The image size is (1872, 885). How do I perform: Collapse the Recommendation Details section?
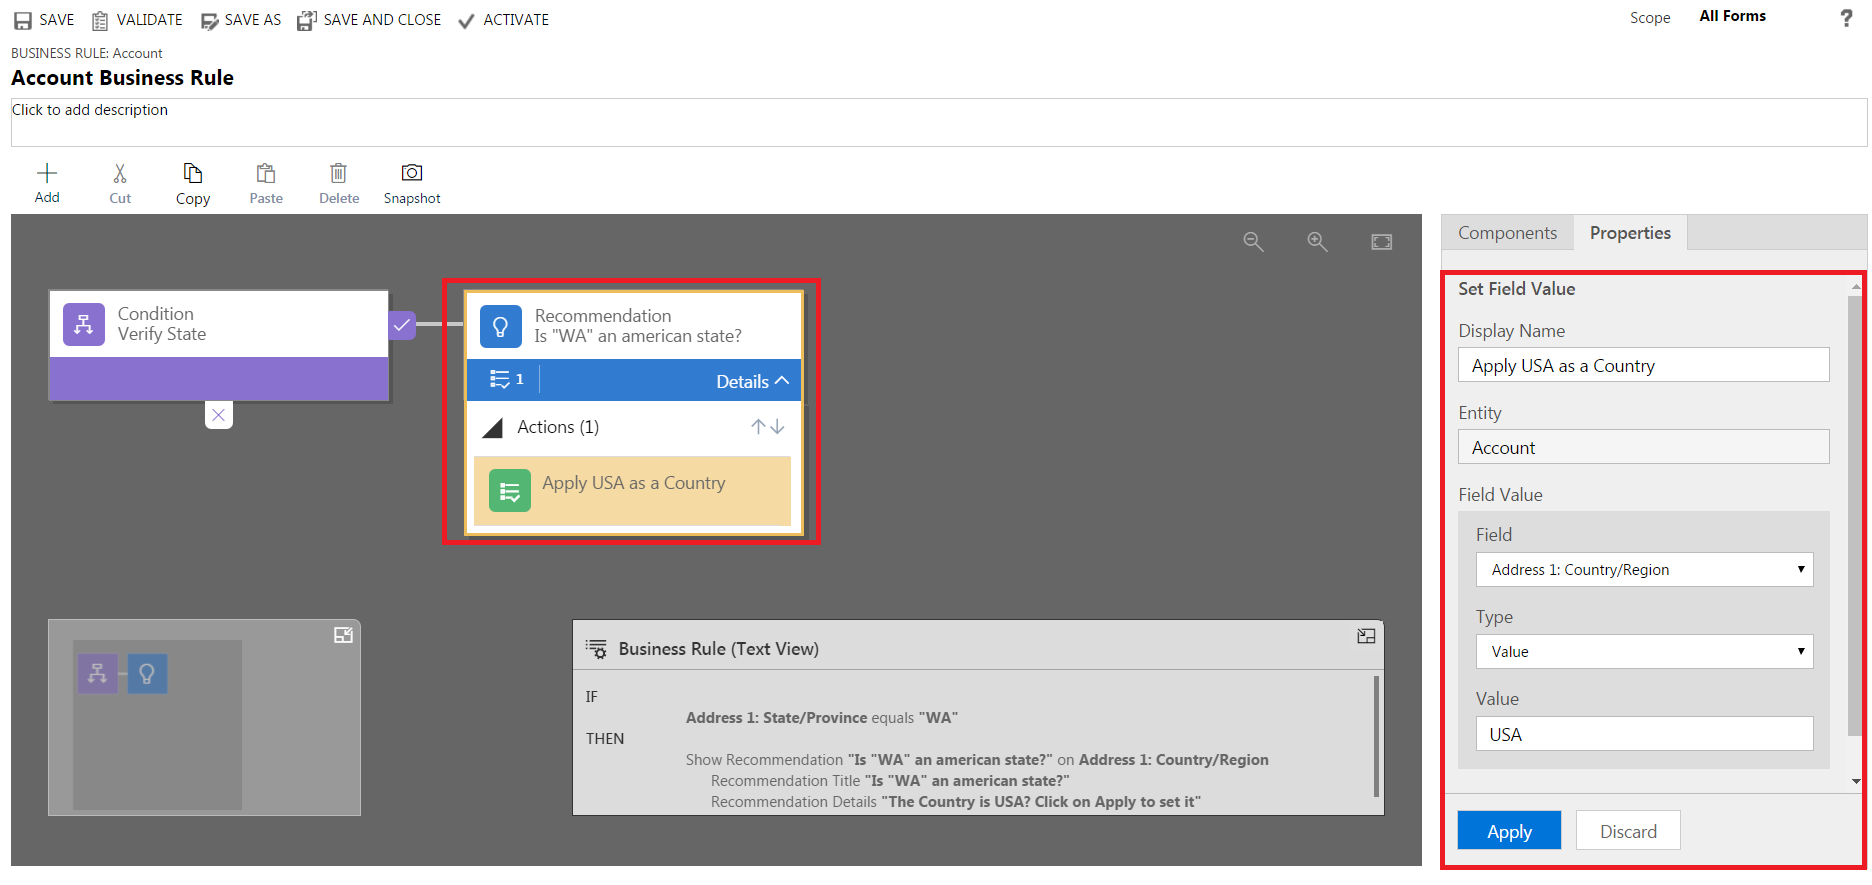(x=752, y=381)
